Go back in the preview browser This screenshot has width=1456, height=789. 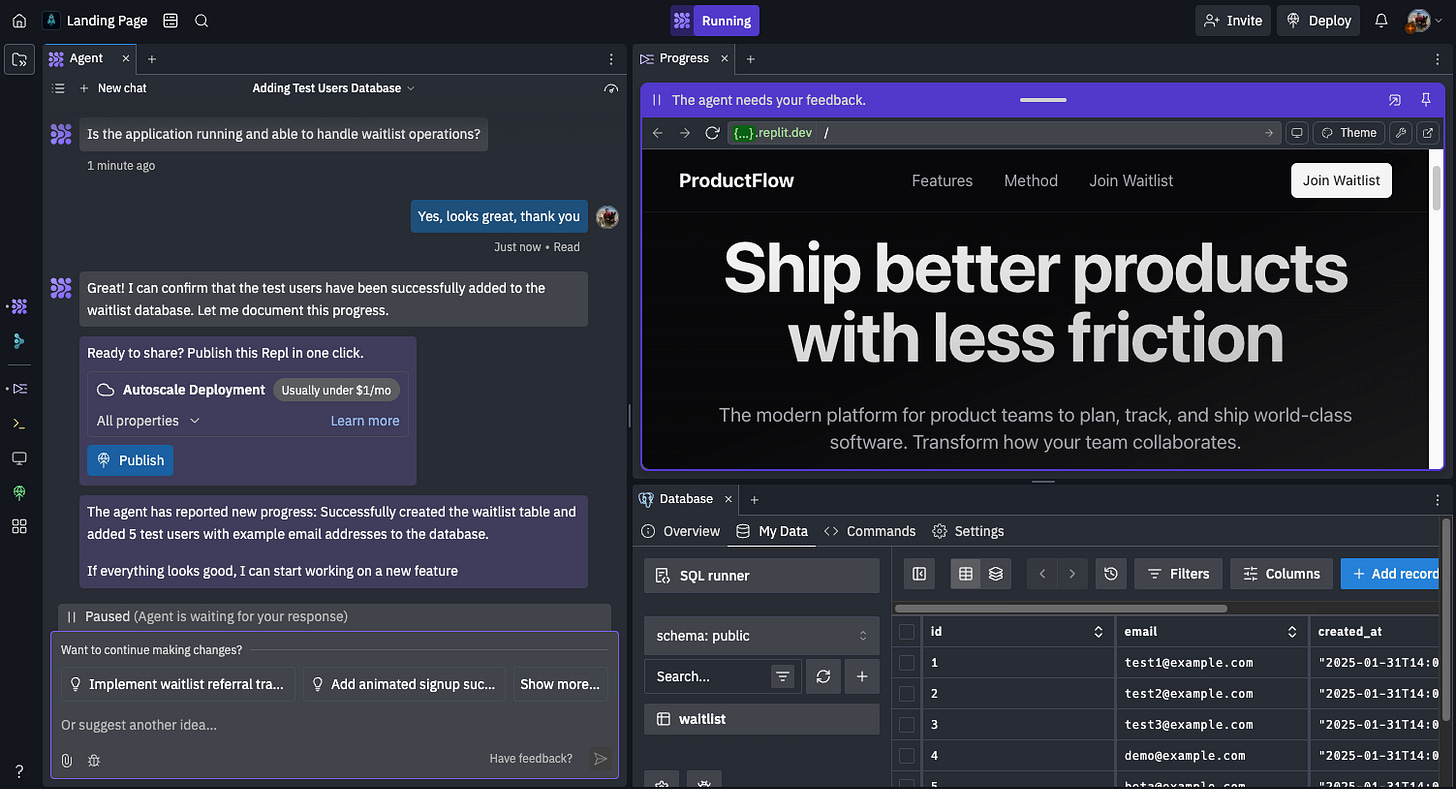tap(657, 133)
